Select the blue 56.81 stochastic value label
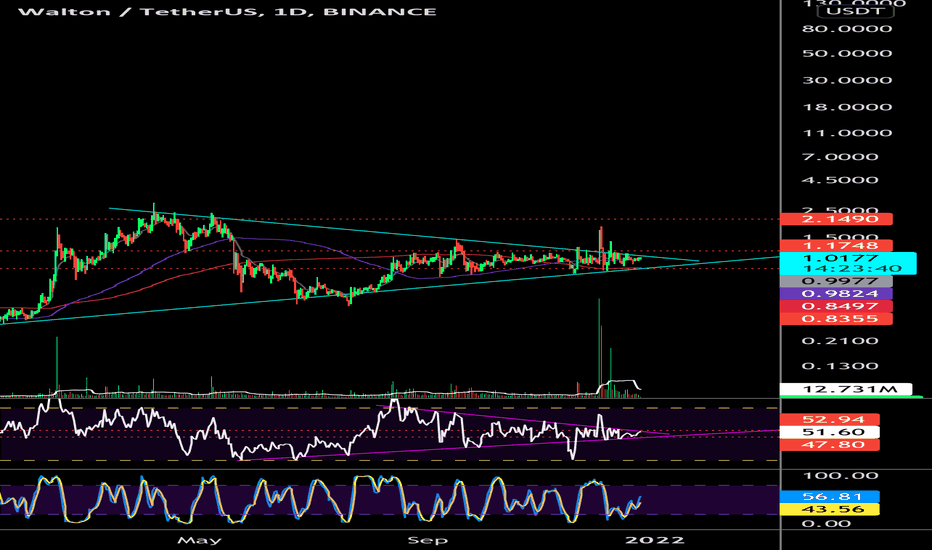Image resolution: width=932 pixels, height=550 pixels. coord(829,496)
